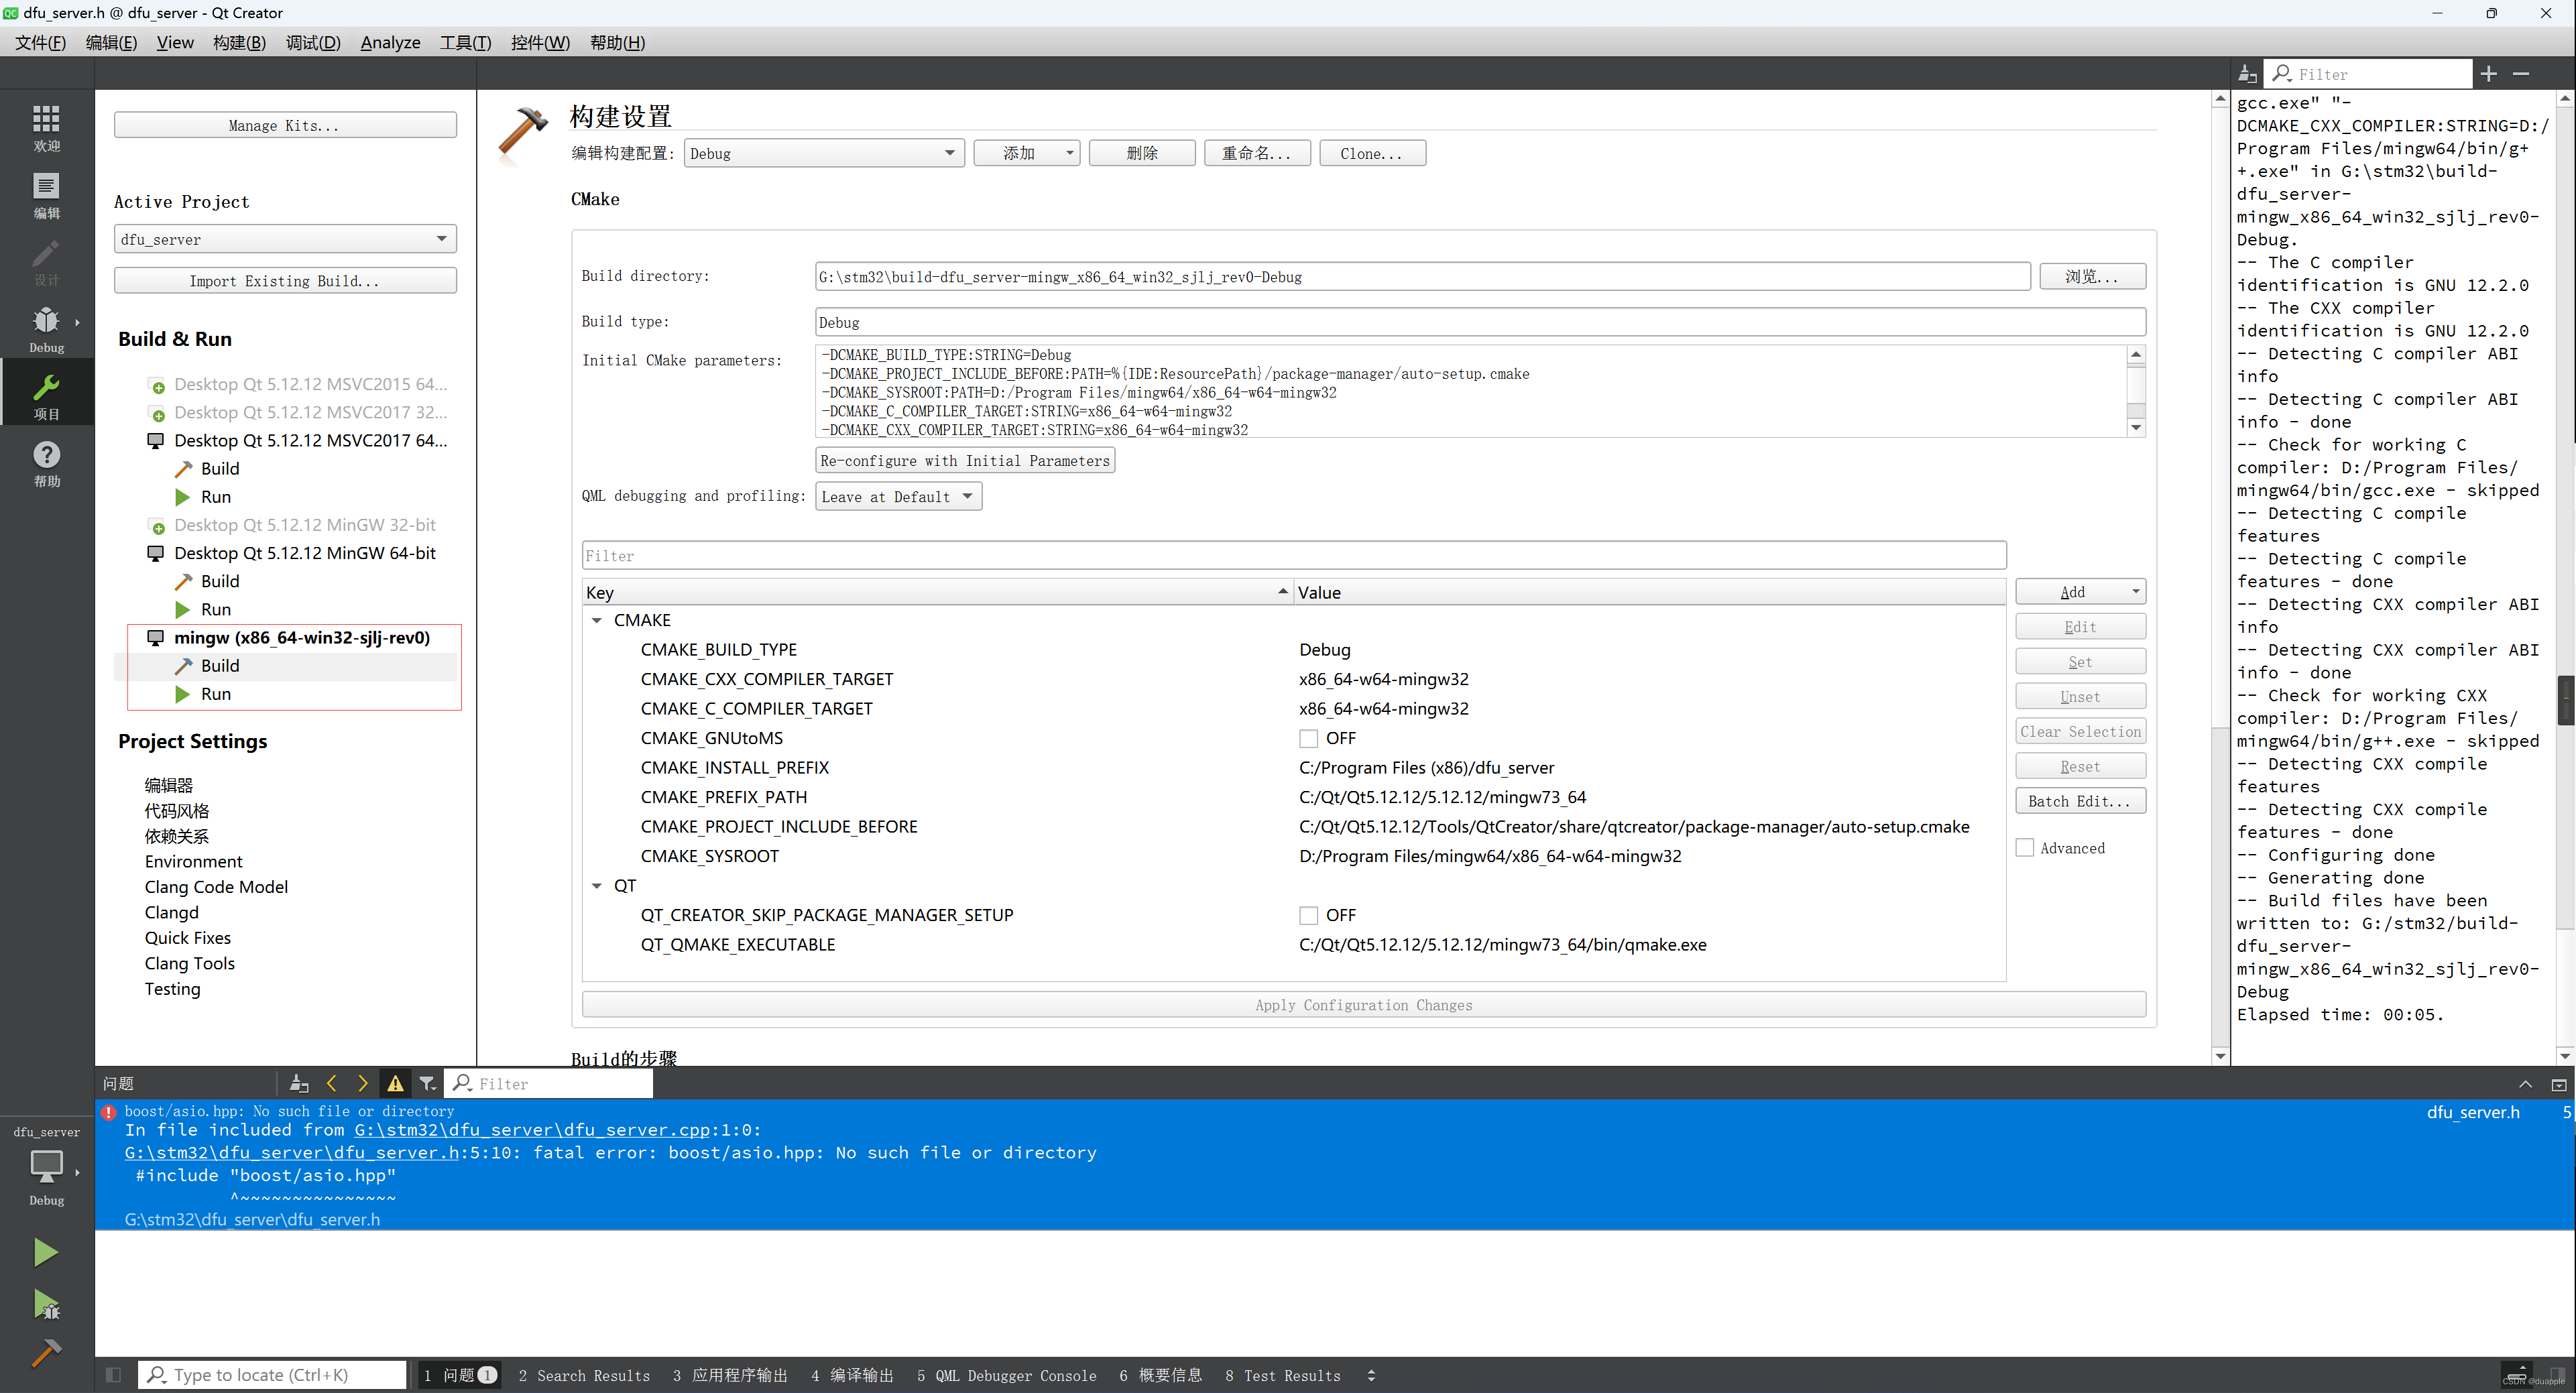Click the Type to locate search box

pos(272,1375)
